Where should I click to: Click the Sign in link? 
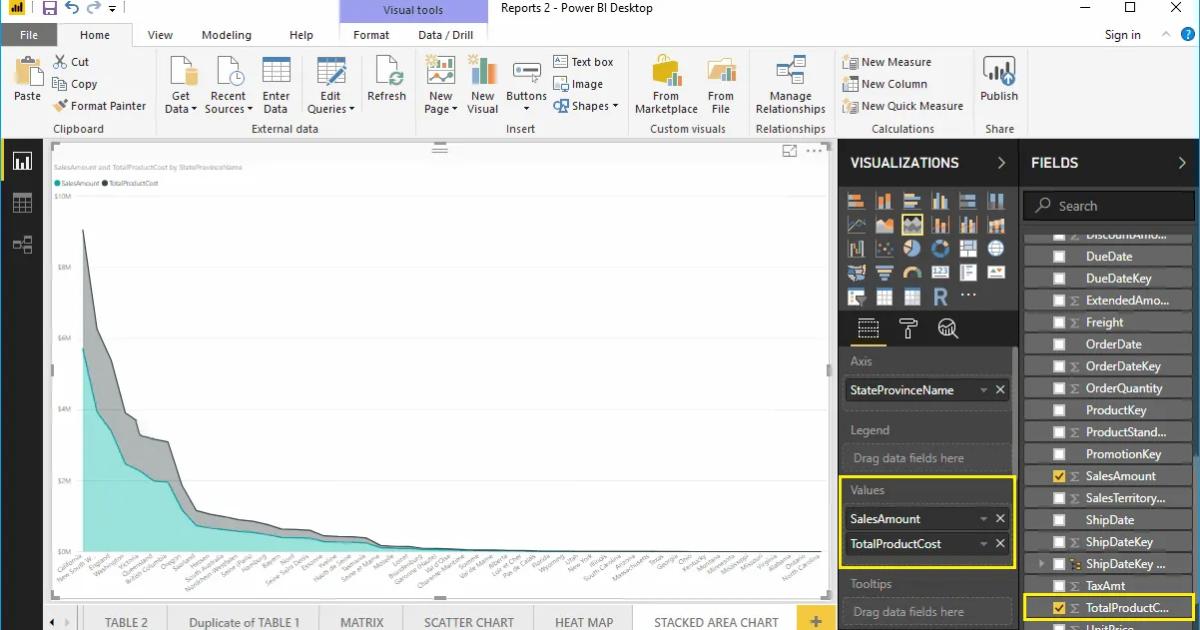tap(1121, 34)
